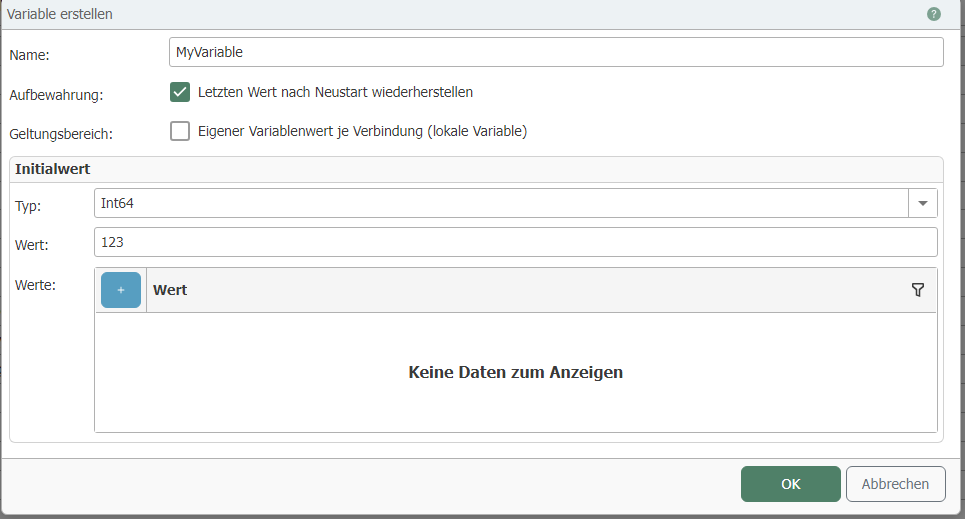Viewport: 965px width, 519px height.
Task: Click the Geltungsbereich label
Action: (x=61, y=134)
